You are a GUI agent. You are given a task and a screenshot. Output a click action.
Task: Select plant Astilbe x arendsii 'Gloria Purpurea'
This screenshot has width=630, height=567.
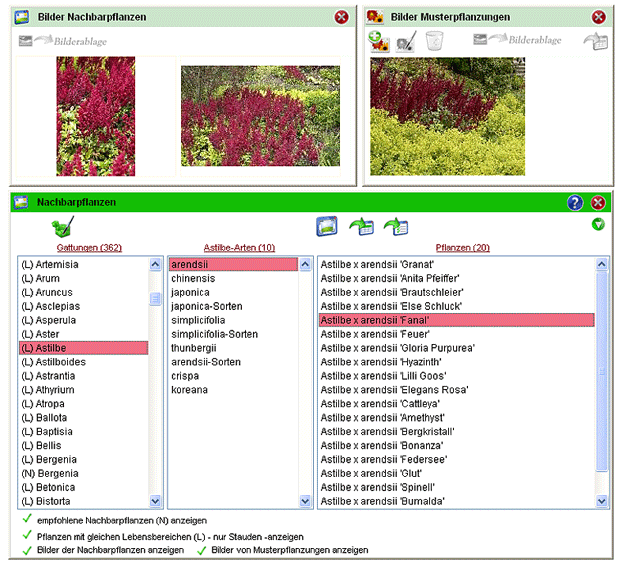[456, 348]
